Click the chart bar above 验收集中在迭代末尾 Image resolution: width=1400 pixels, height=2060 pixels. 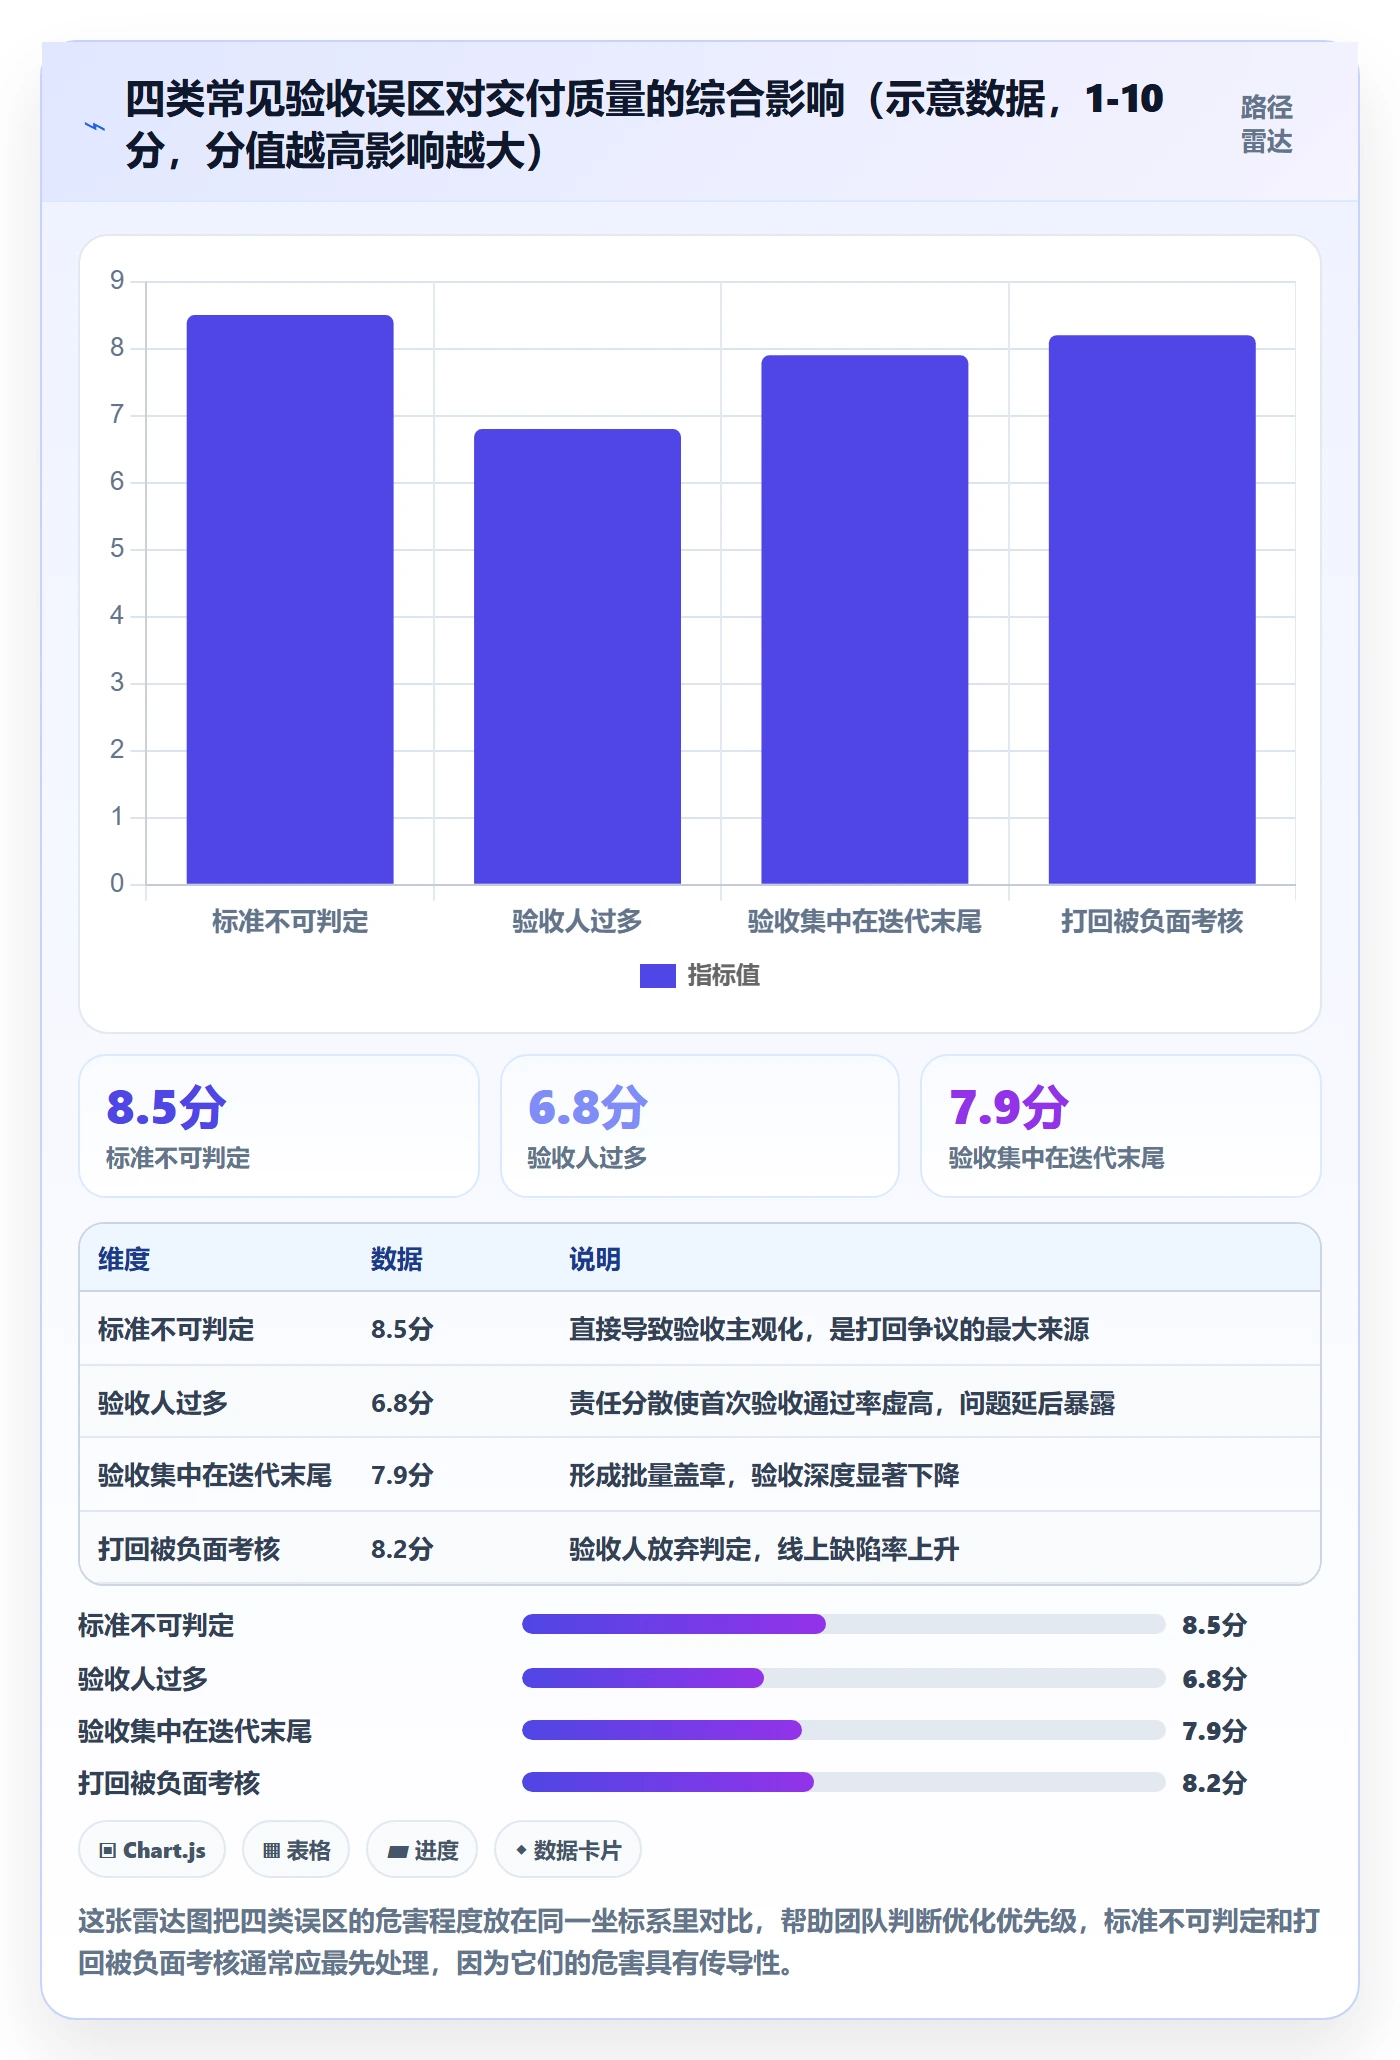(x=865, y=619)
